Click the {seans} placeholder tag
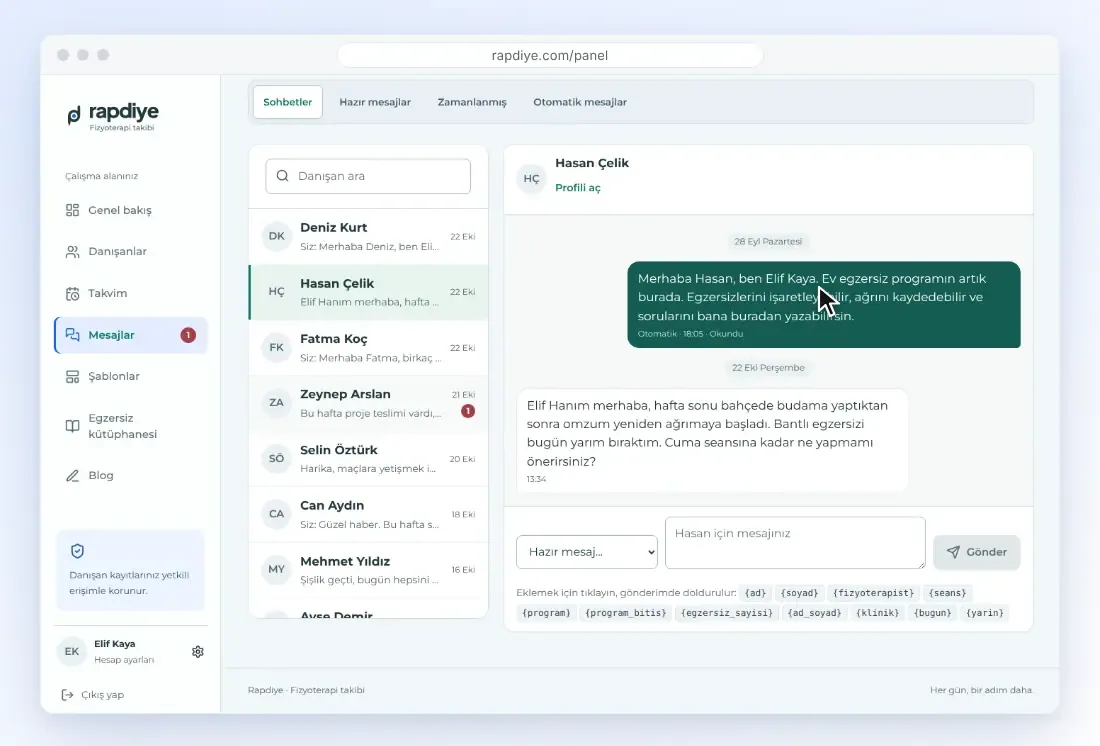 coord(948,593)
